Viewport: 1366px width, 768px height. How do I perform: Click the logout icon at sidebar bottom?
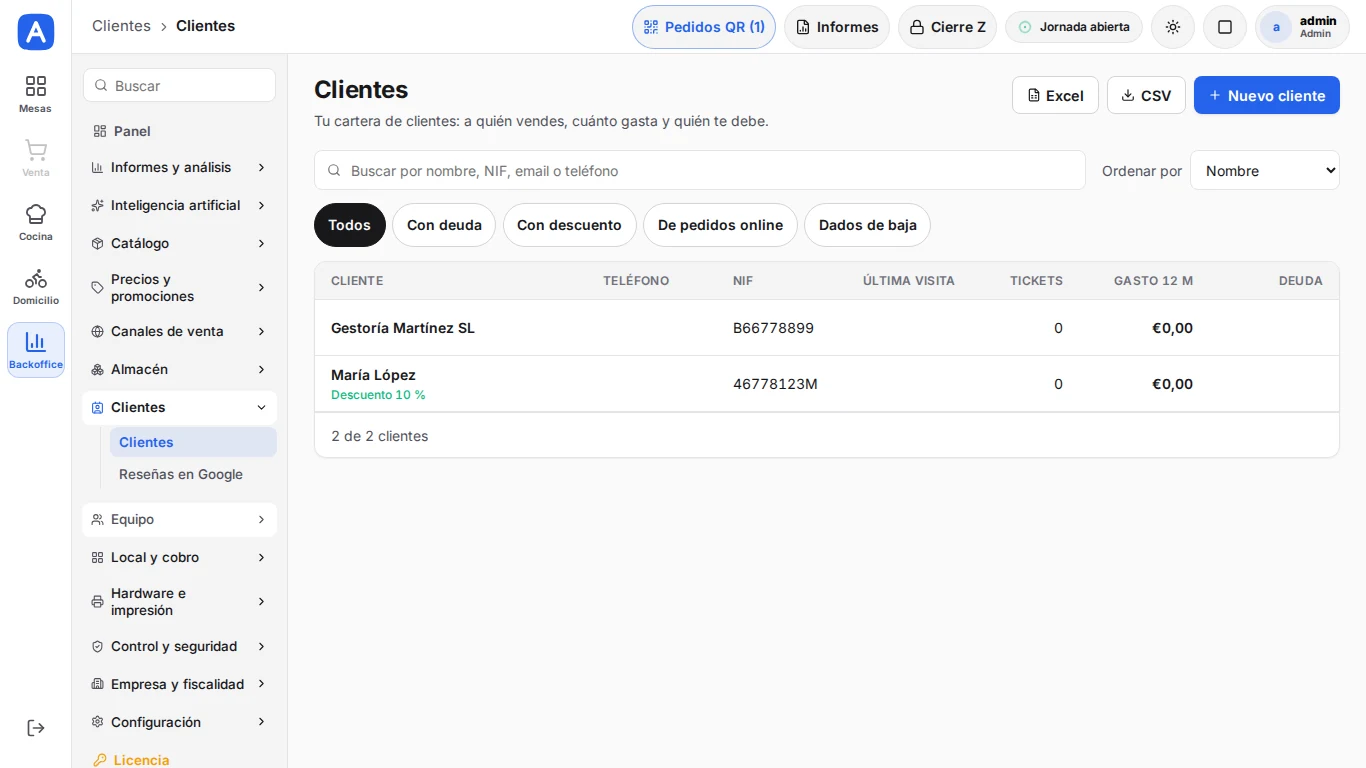36,728
